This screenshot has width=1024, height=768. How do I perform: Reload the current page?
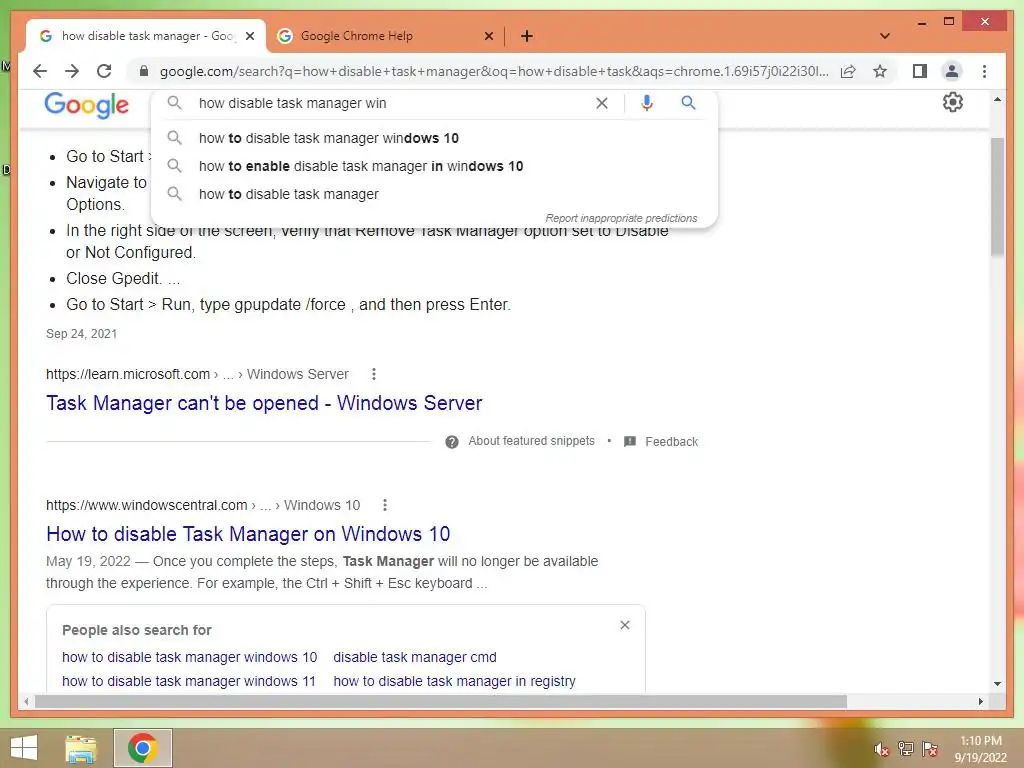click(104, 71)
